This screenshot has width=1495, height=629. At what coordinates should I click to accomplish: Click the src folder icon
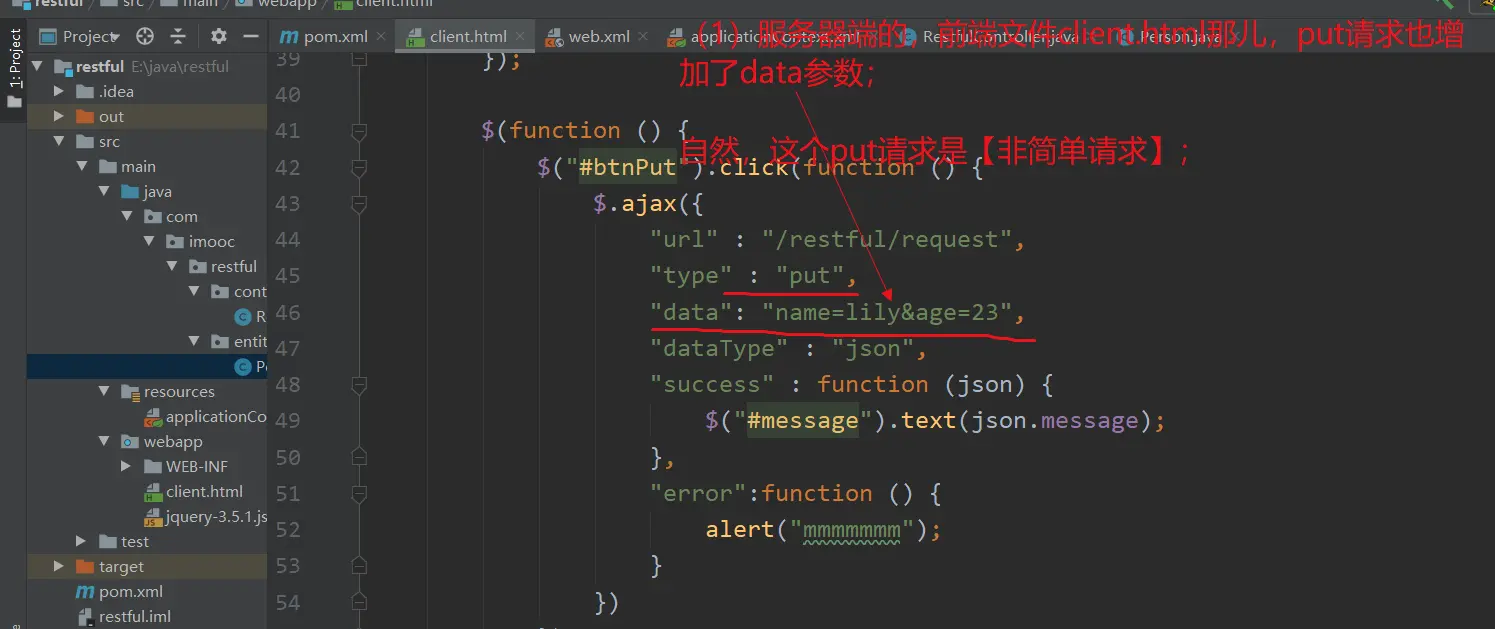(x=85, y=142)
